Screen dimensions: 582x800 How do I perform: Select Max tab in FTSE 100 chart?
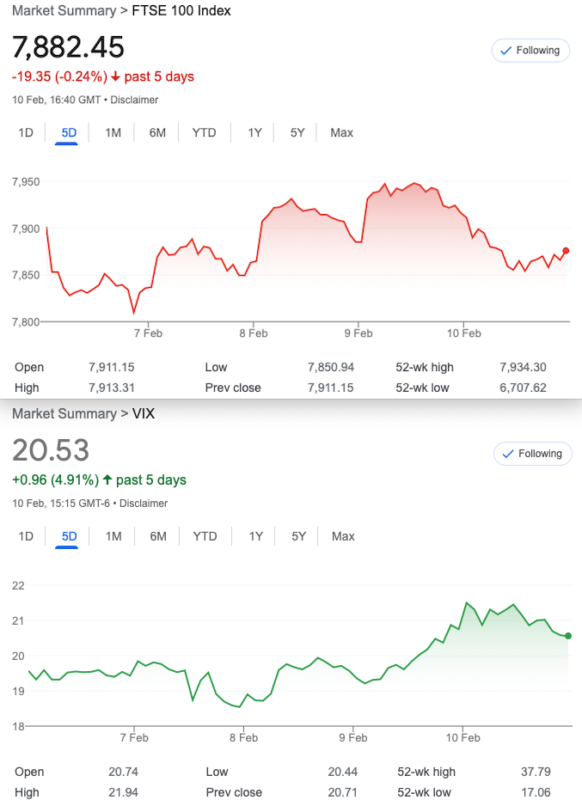tap(342, 133)
